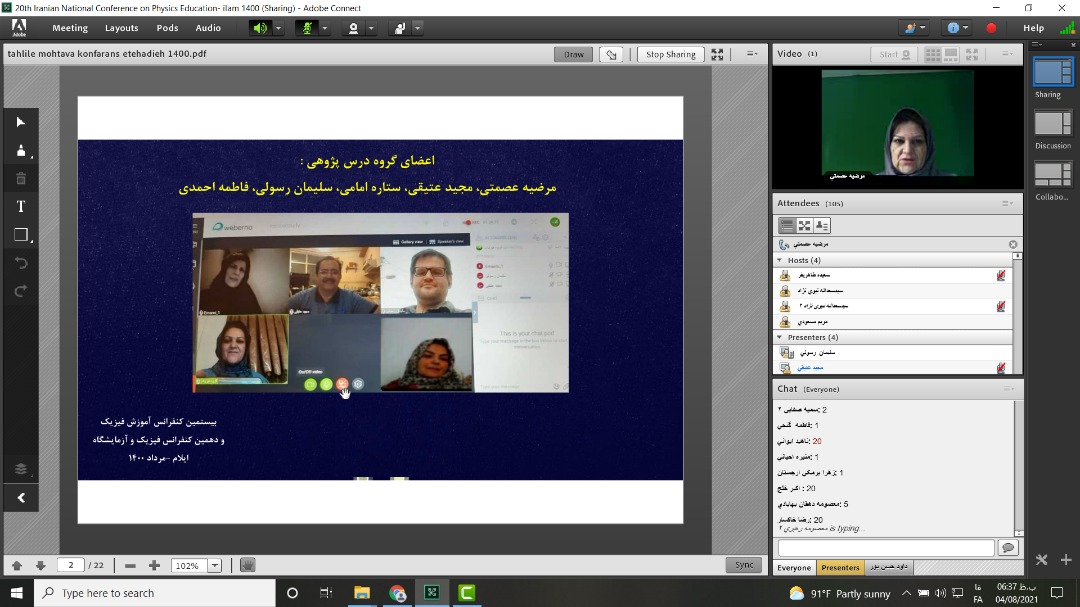Click the full screen icon in Share pod
Viewport: 1080px width, 607px height.
pos(717,54)
